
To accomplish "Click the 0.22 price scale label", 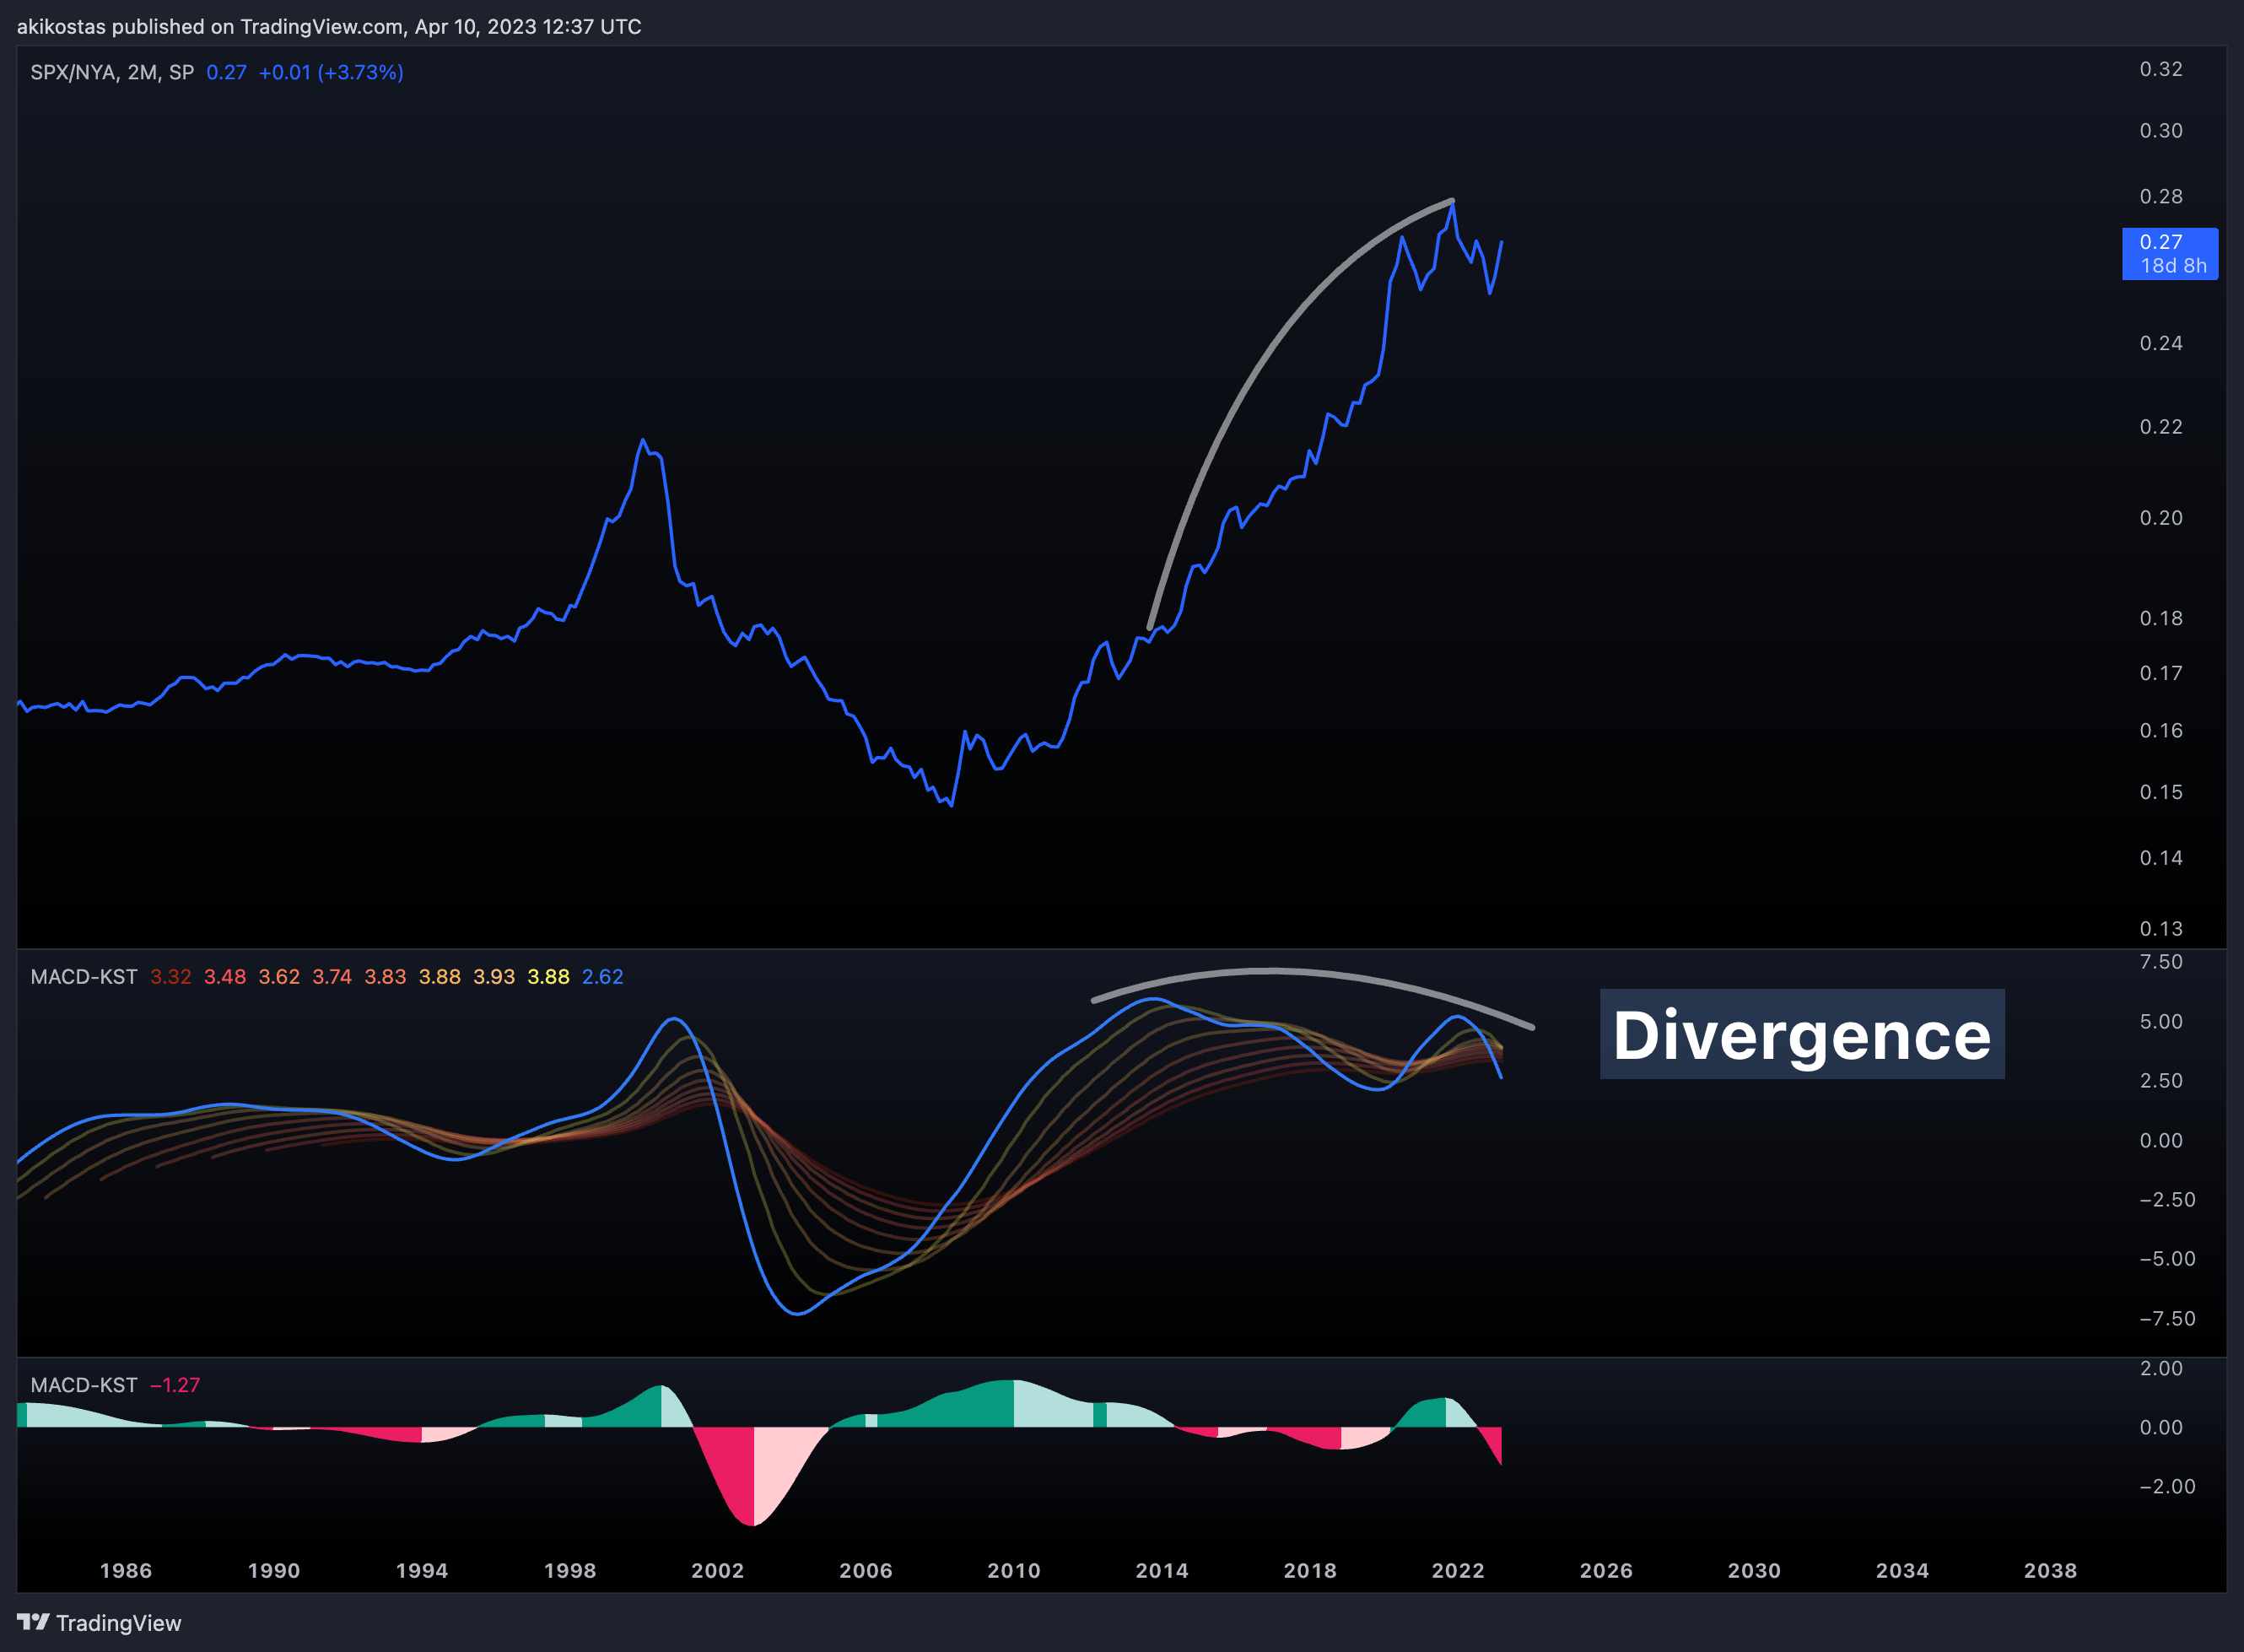I will [x=2161, y=427].
